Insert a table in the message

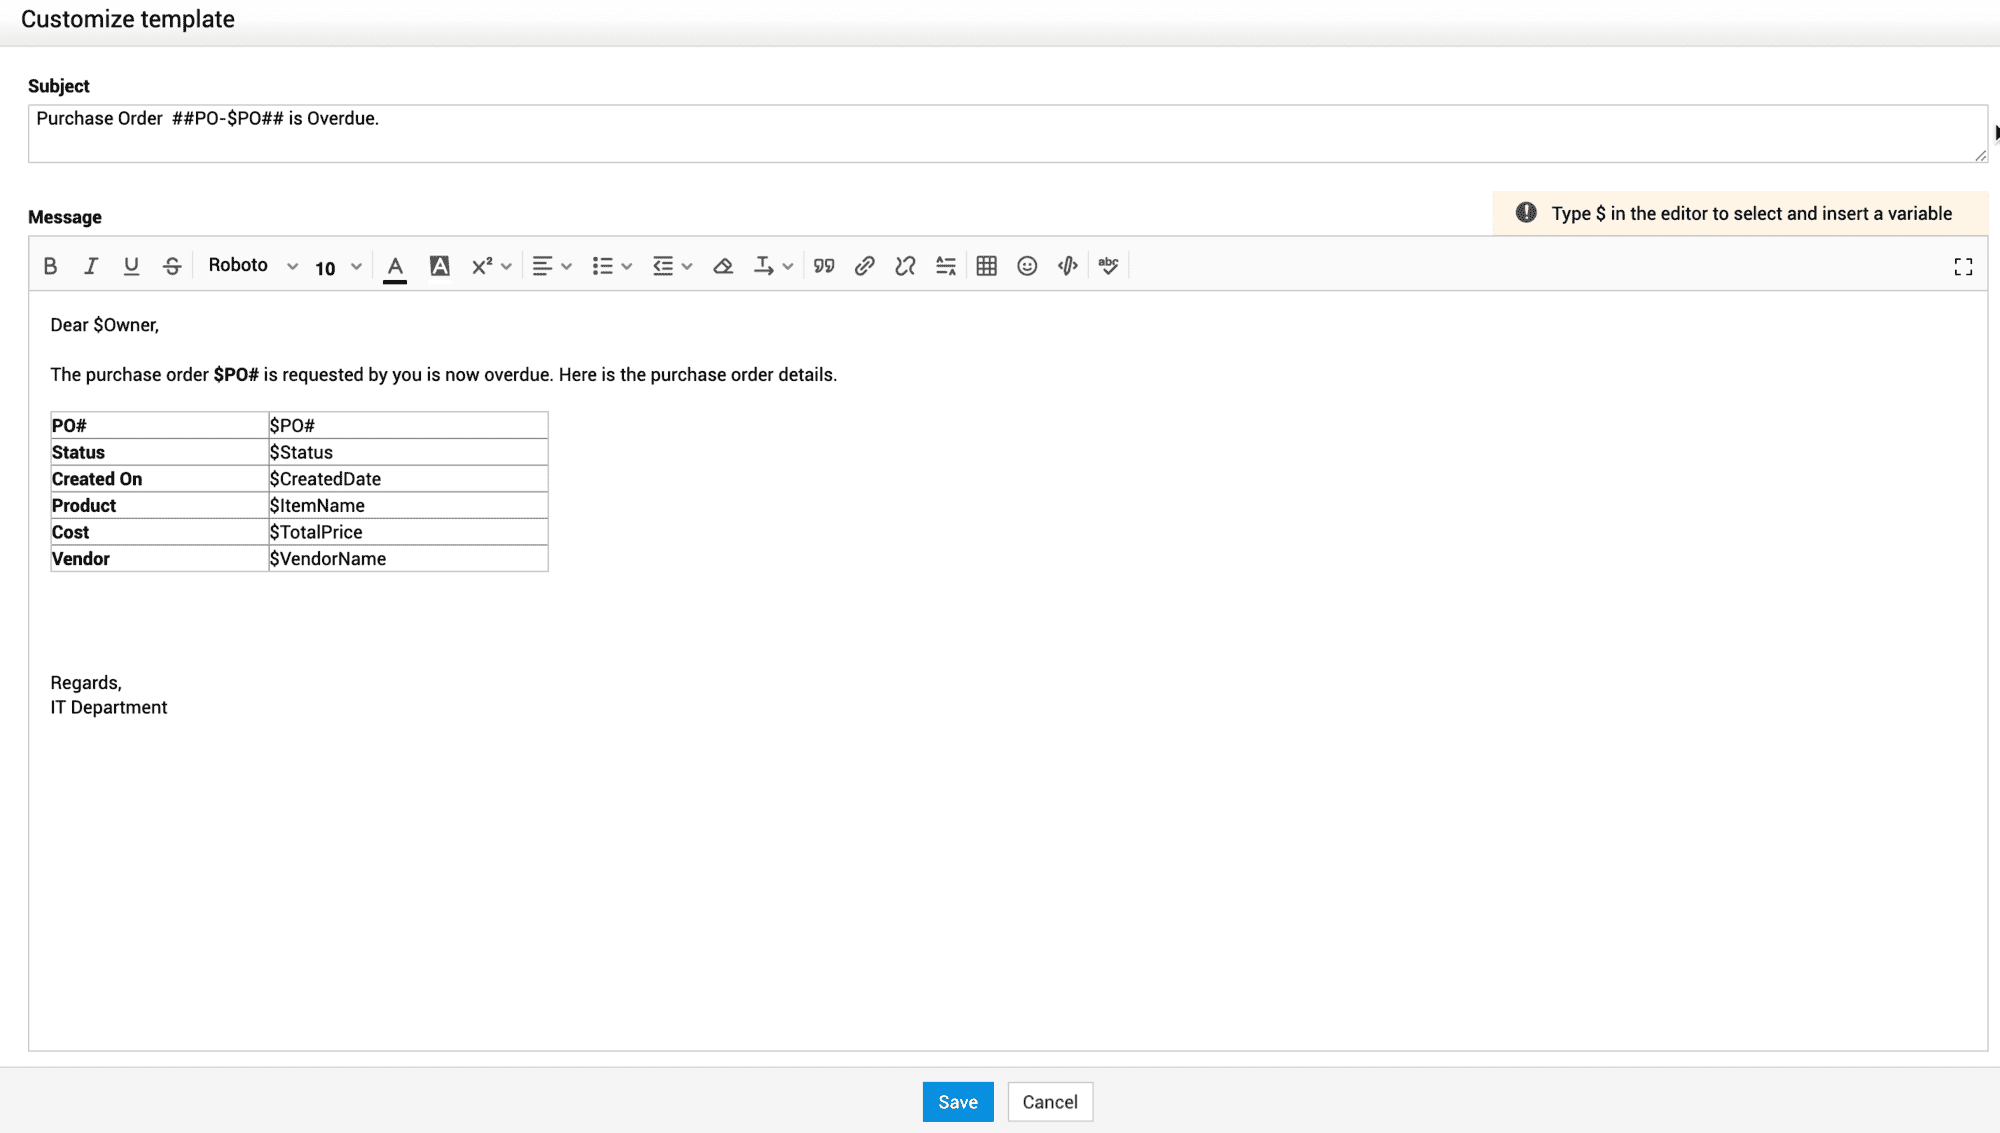coord(986,266)
